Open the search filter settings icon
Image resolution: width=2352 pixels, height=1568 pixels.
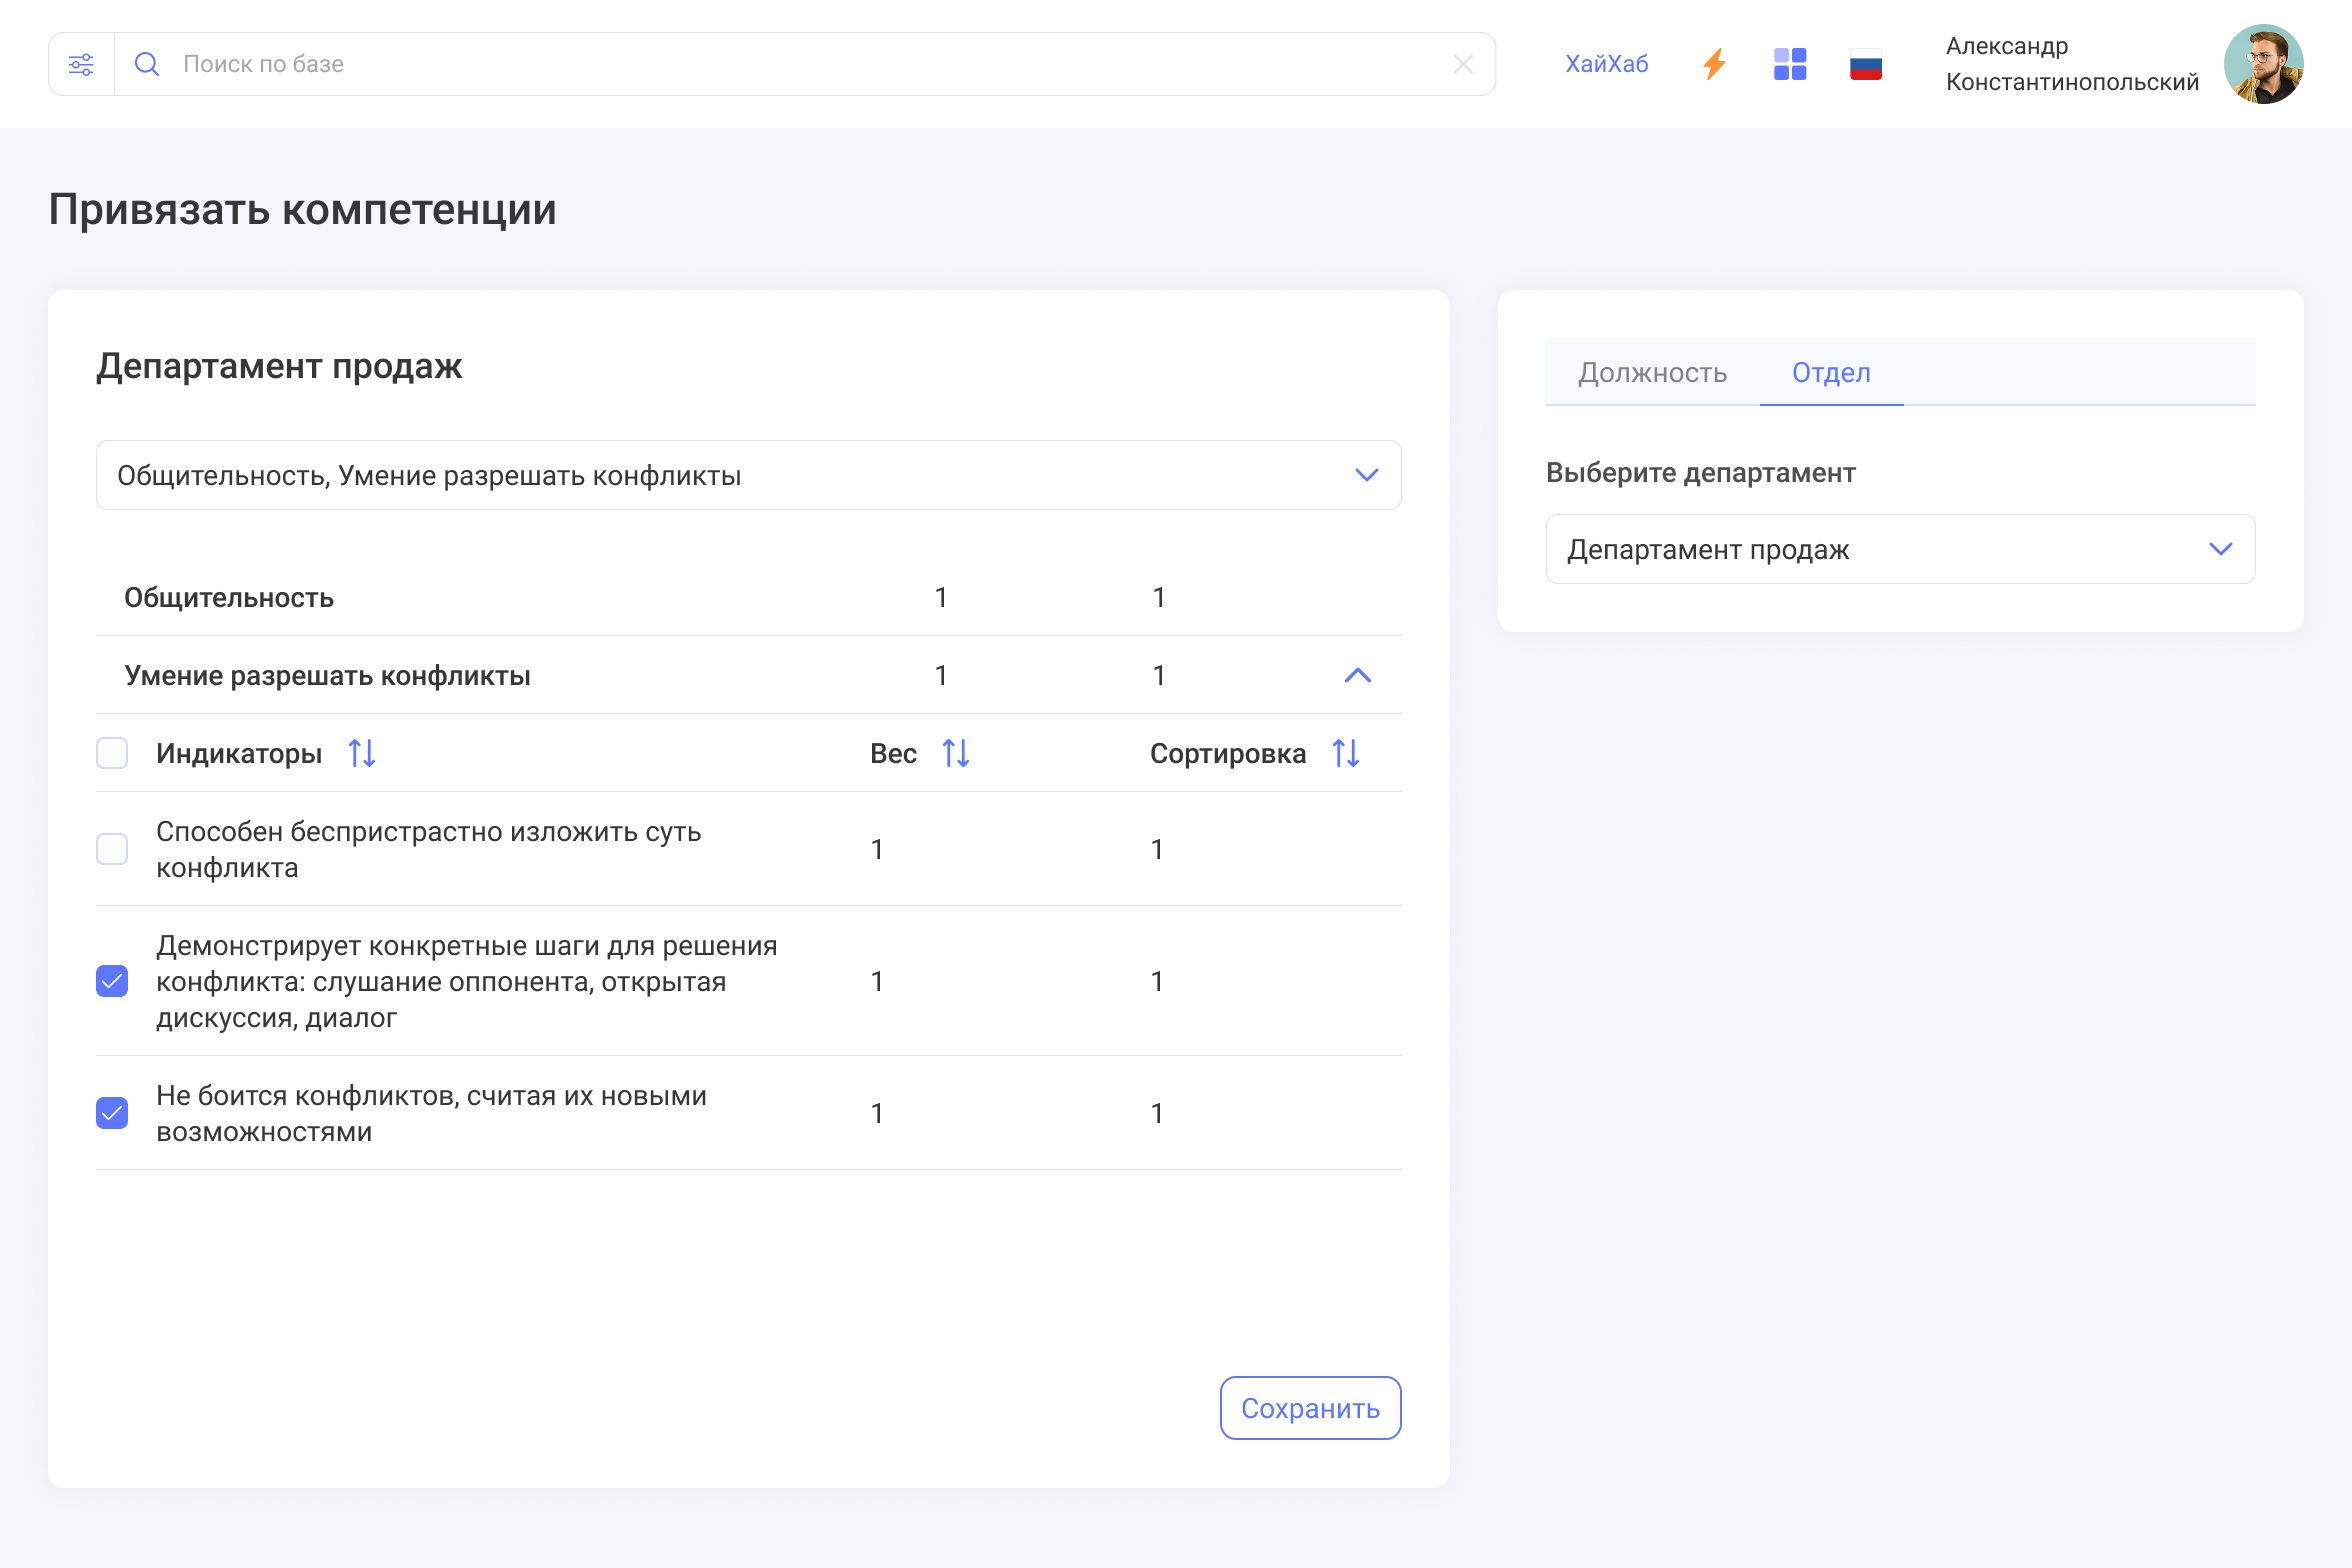81,65
